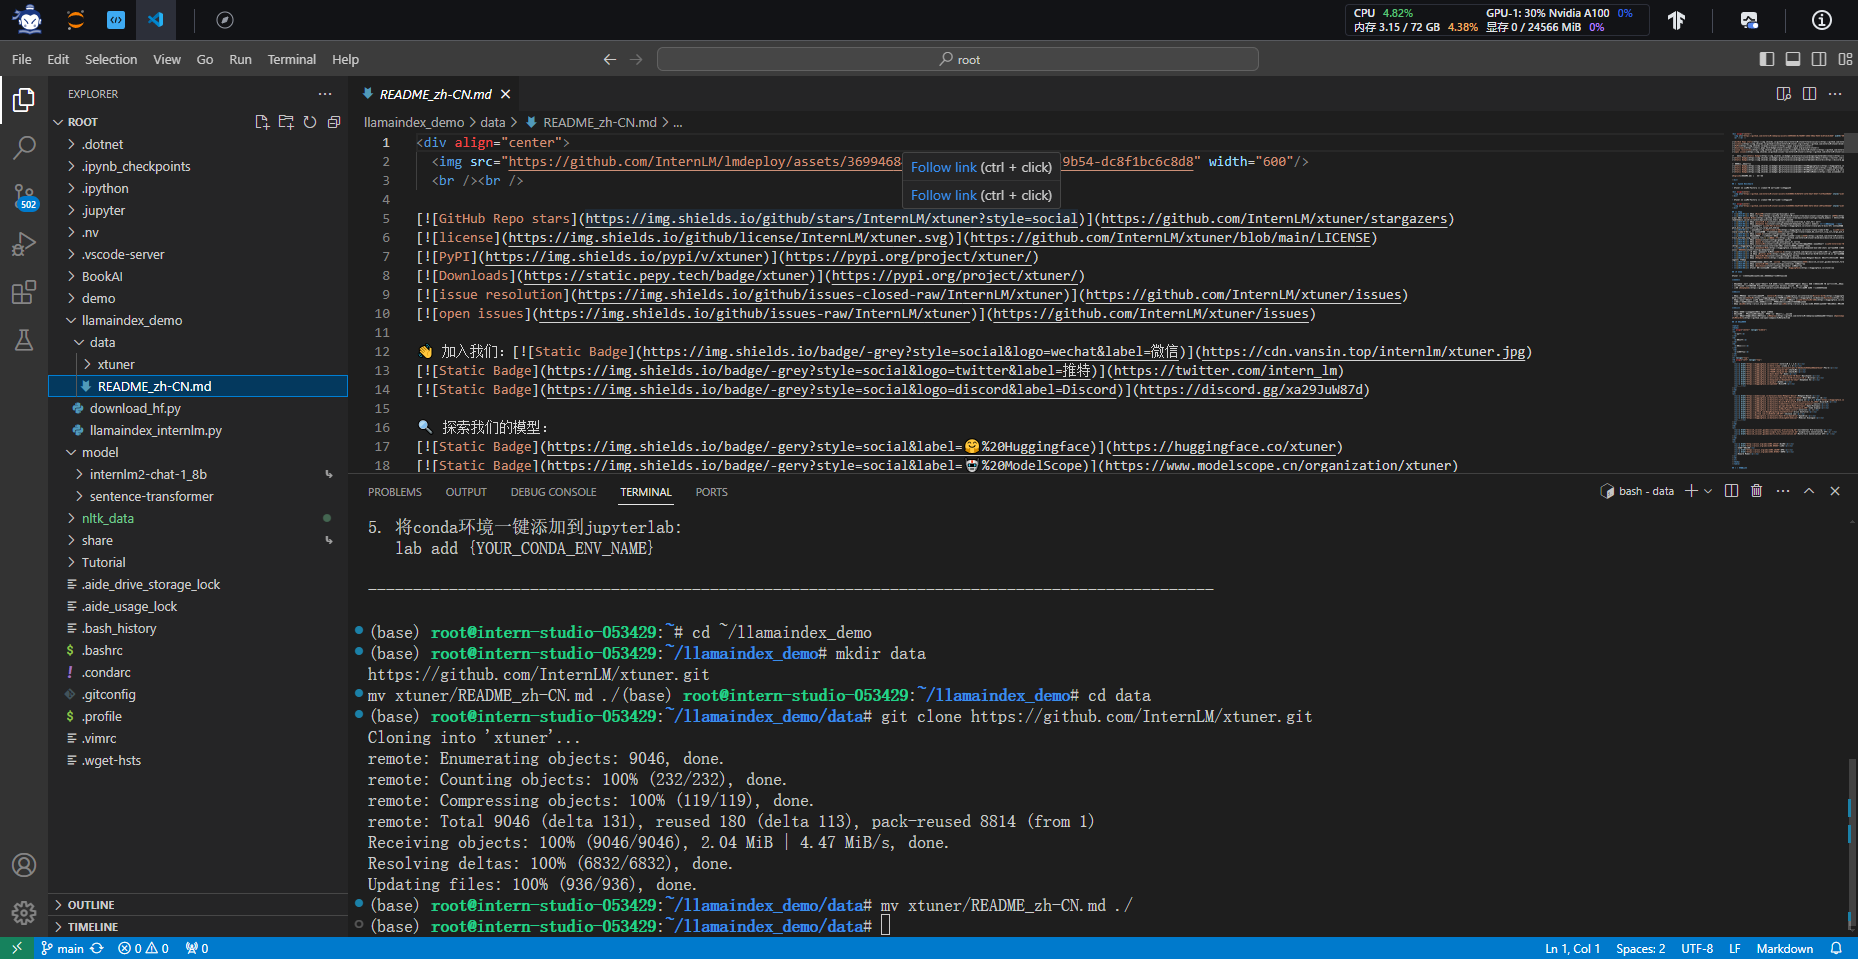This screenshot has height=959, width=1858.
Task: Open notifications bell in status bar
Action: 1836,948
